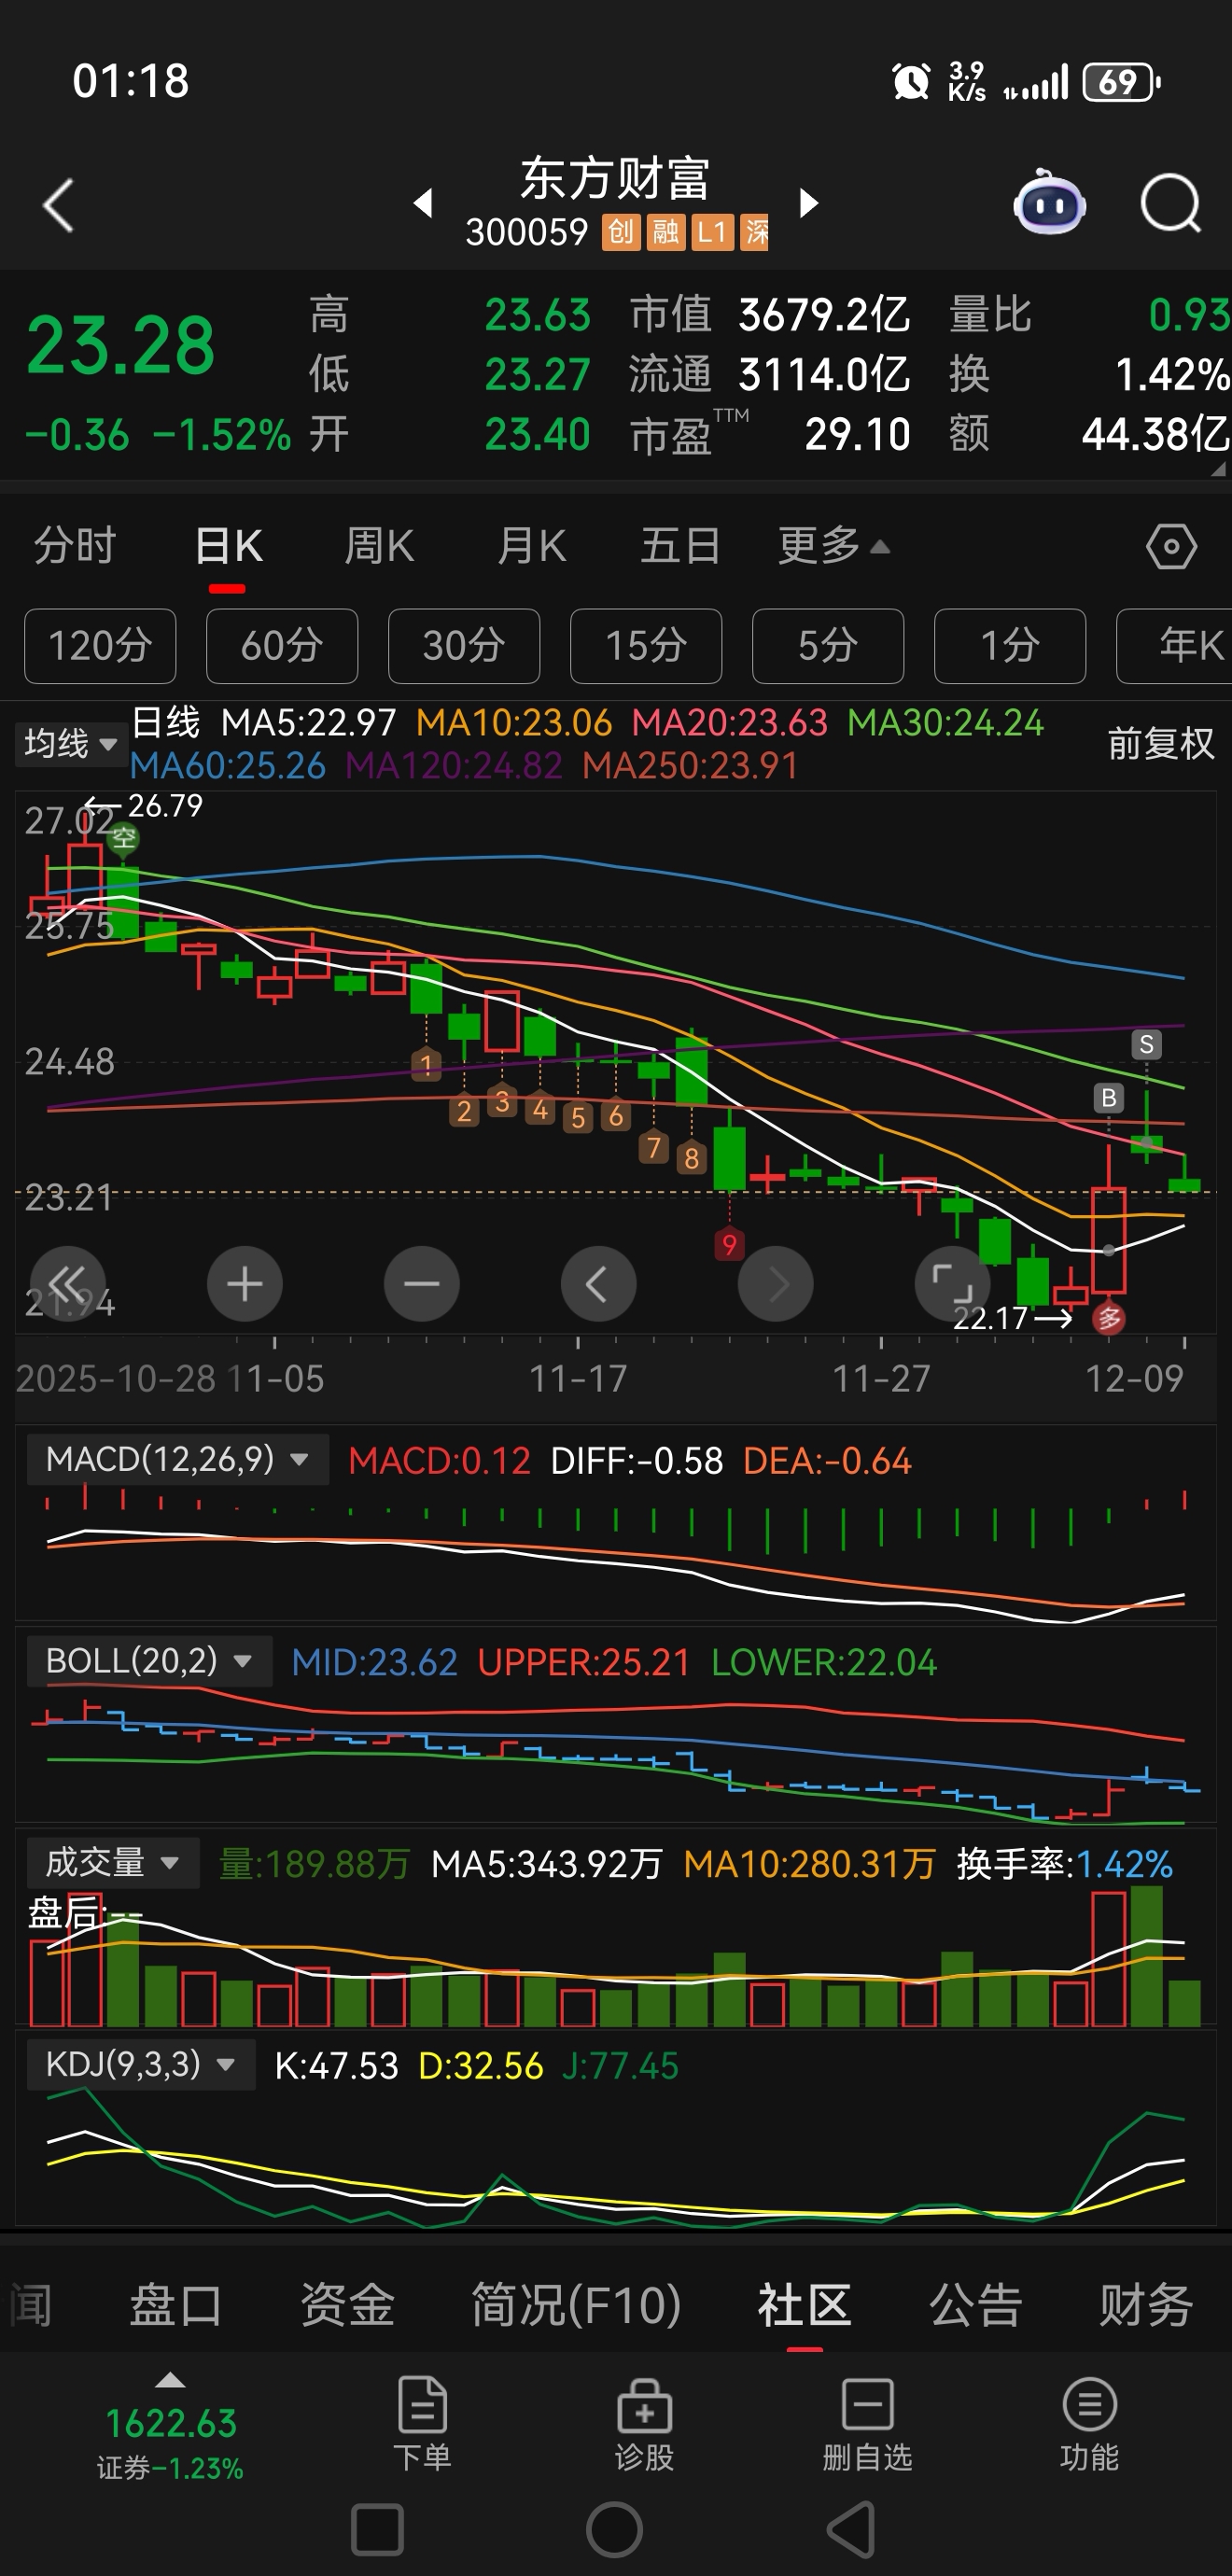The height and width of the screenshot is (2576, 1232).
Task: Tap the 多 long signal marker
Action: tap(1108, 1319)
